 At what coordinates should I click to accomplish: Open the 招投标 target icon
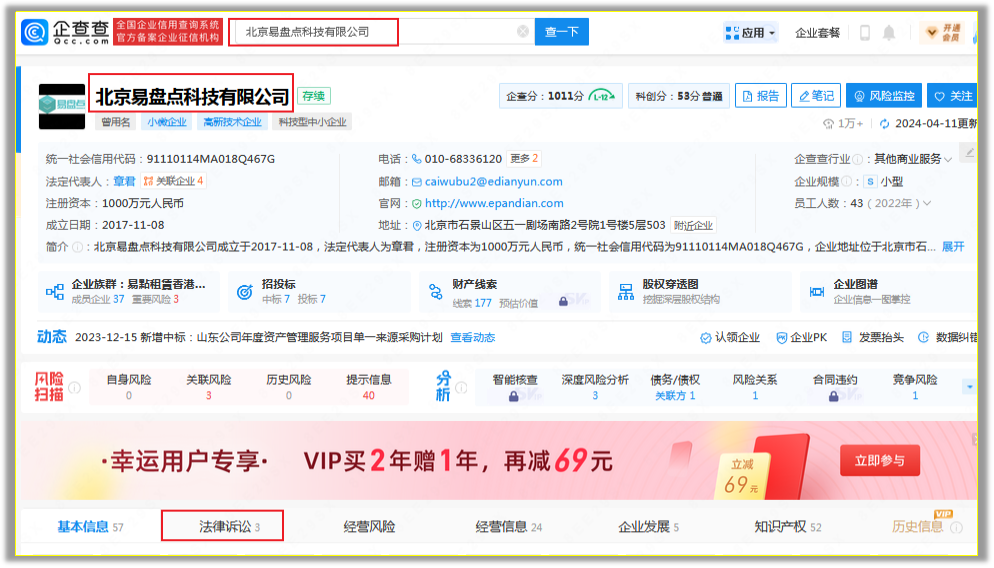coord(245,292)
